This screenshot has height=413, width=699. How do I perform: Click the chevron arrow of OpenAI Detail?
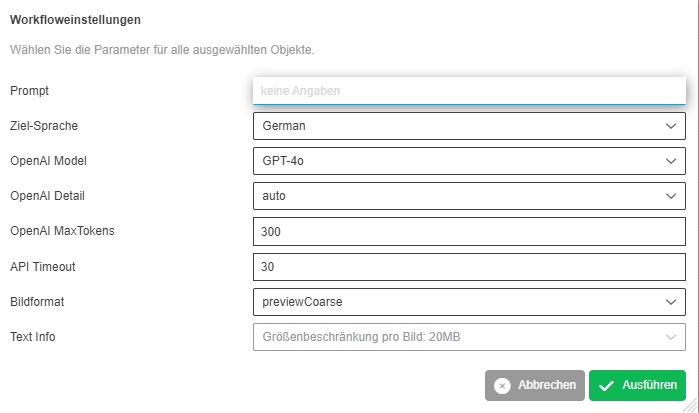coord(671,196)
